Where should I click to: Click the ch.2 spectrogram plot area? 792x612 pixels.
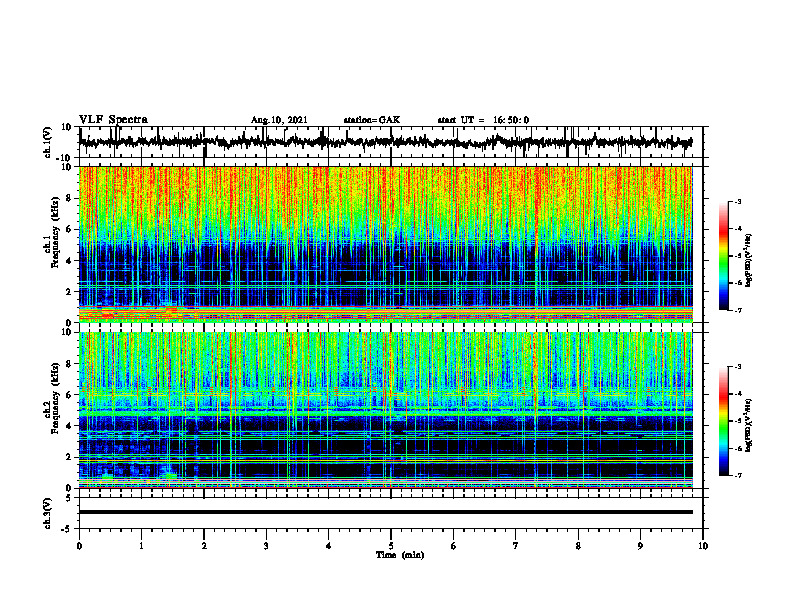(385, 410)
